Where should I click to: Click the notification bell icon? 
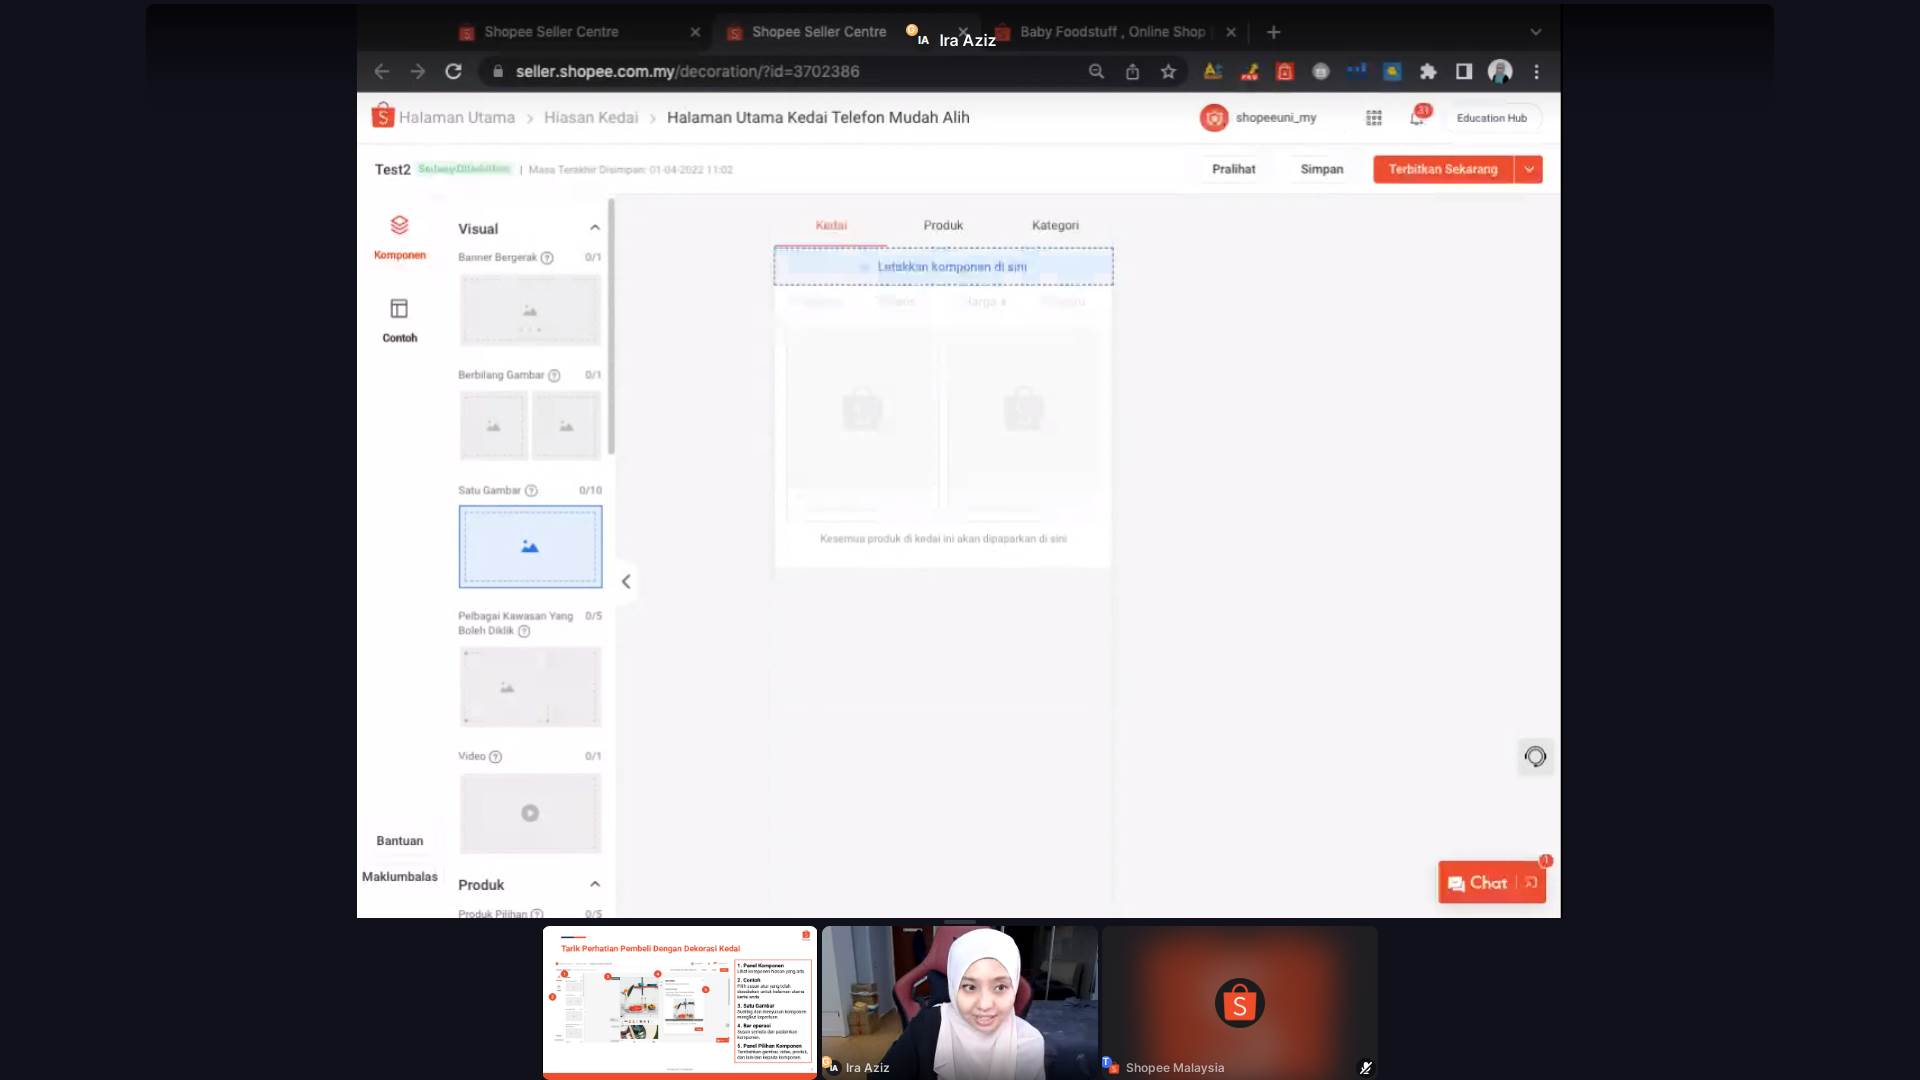(1417, 118)
